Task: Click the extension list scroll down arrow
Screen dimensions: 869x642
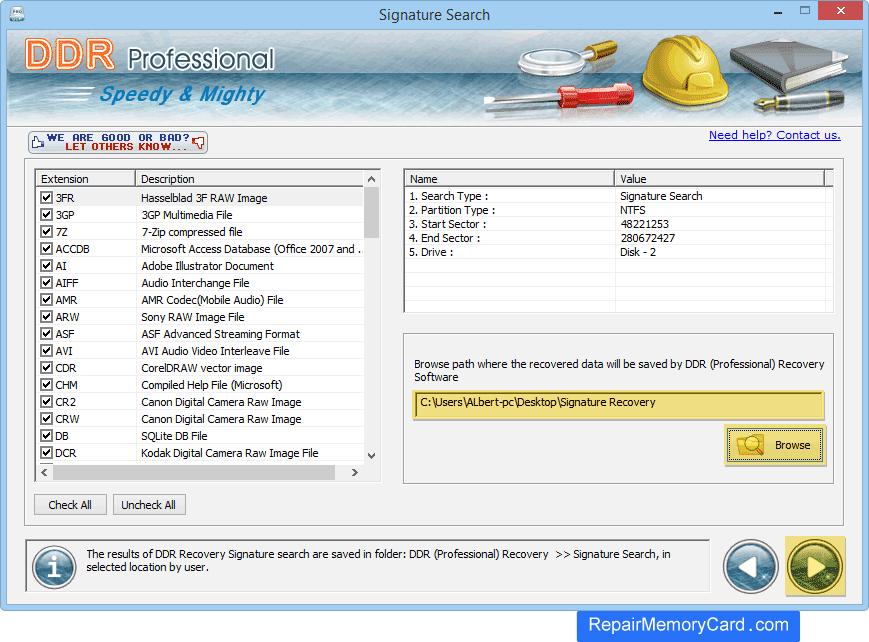Action: [371, 455]
